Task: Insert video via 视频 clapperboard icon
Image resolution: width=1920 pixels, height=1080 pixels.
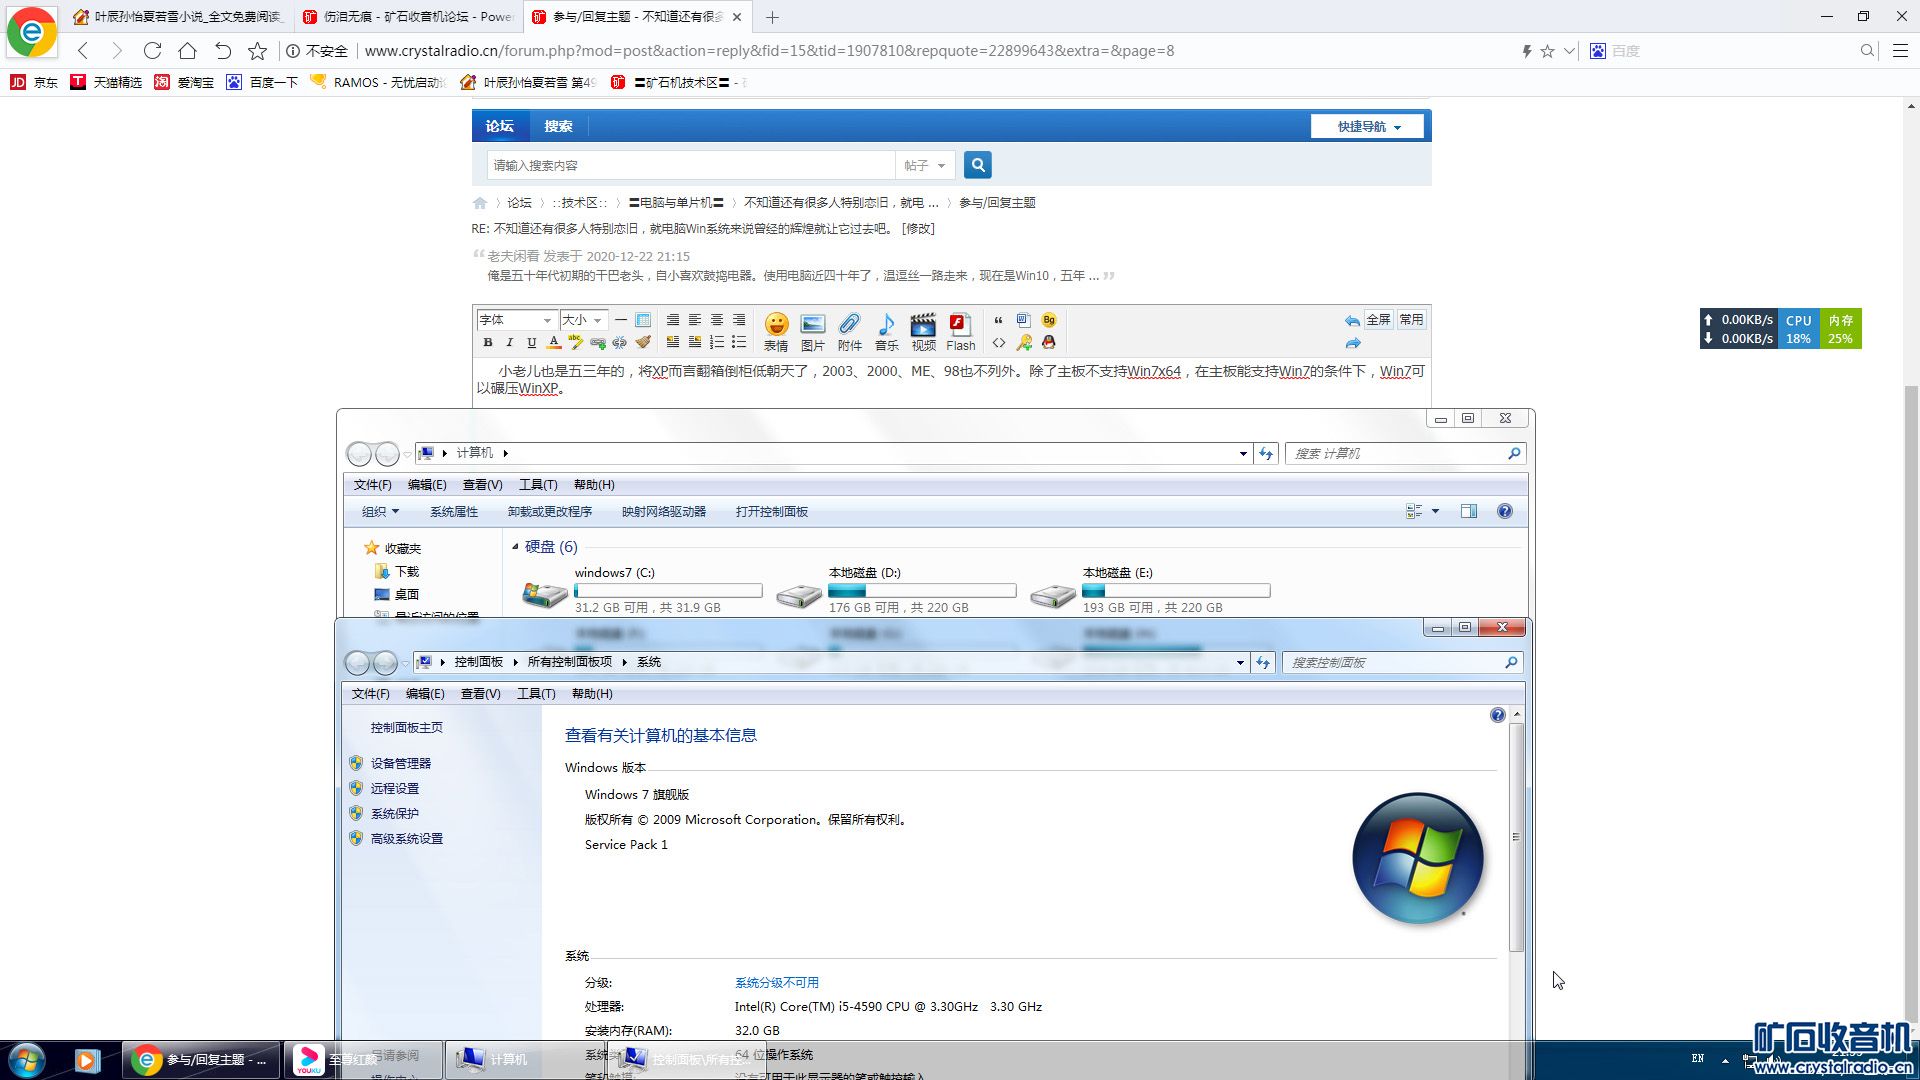Action: (x=923, y=330)
